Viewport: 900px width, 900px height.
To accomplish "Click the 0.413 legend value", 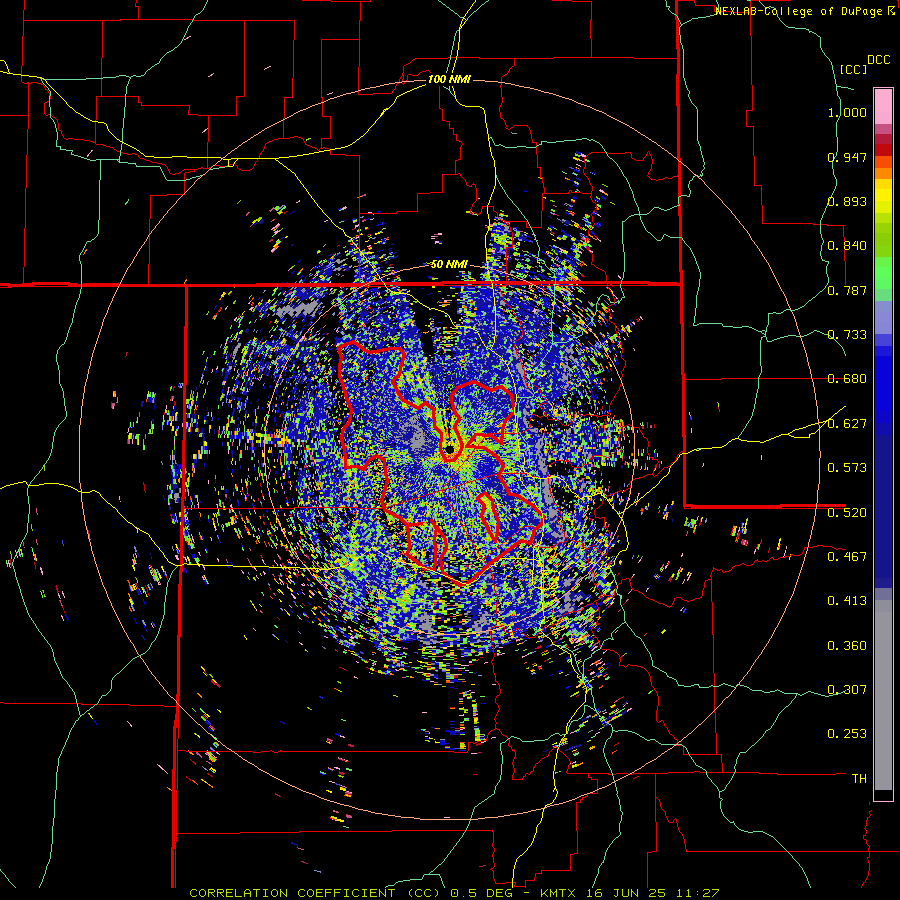I will tap(847, 601).
